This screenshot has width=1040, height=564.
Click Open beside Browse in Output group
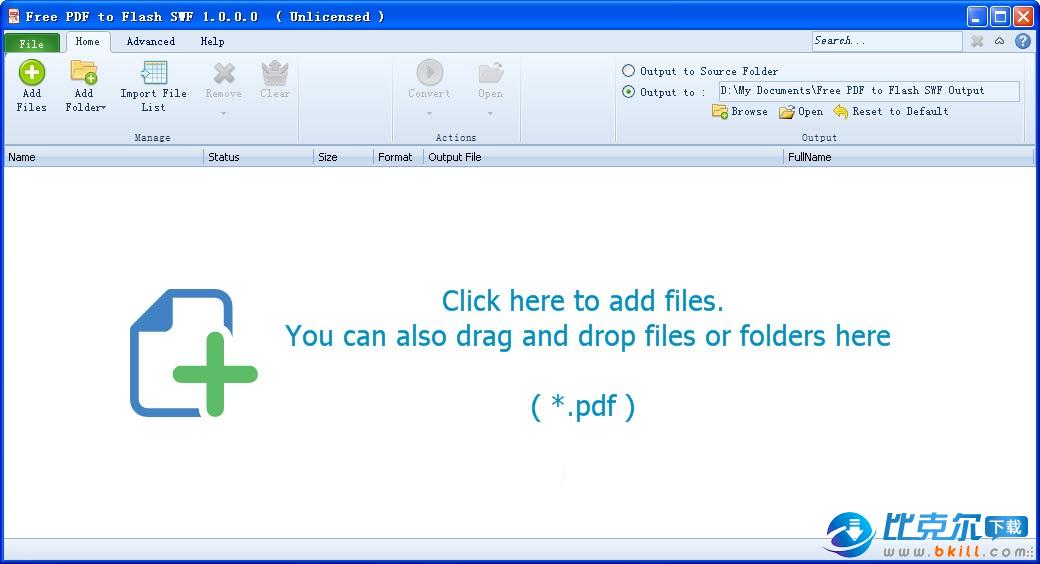pos(801,112)
